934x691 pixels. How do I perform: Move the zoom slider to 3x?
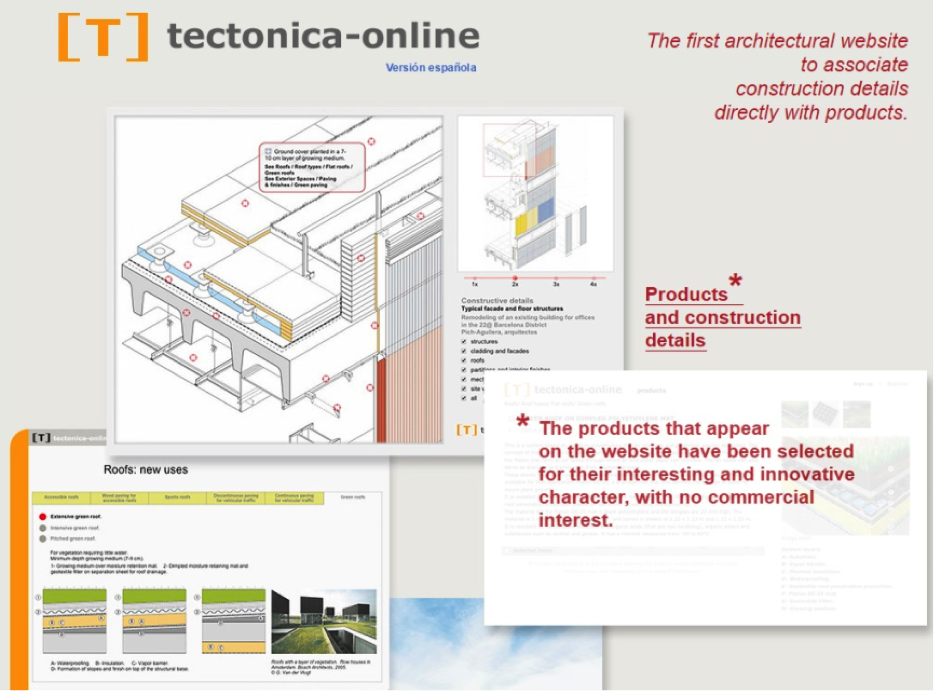556,278
